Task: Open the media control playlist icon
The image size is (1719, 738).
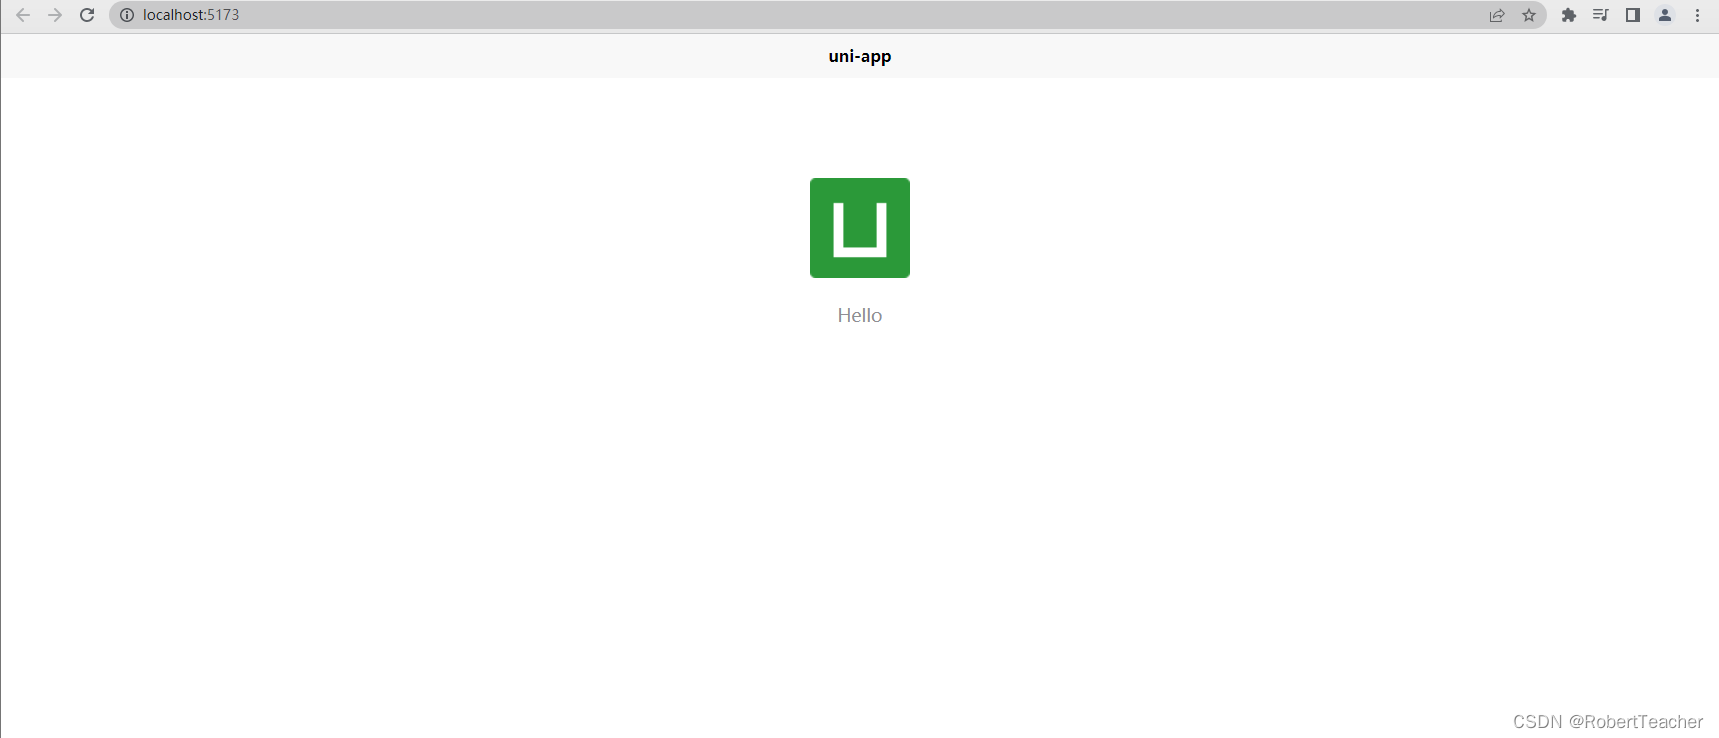Action: pyautogui.click(x=1601, y=15)
